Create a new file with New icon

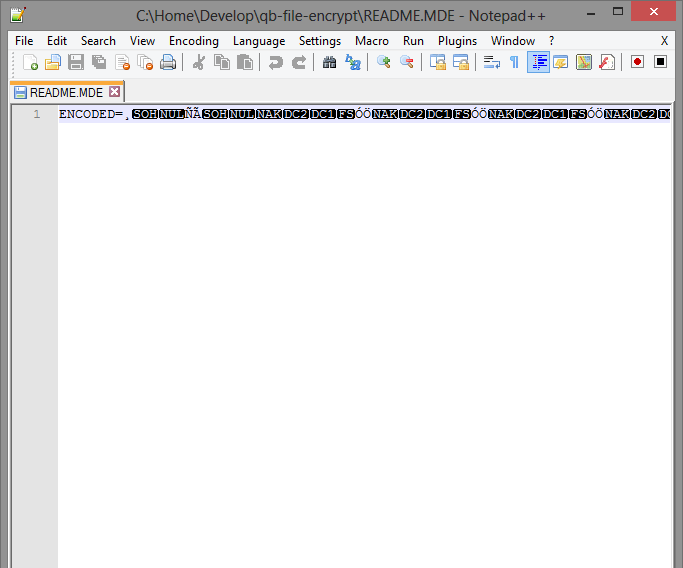point(30,62)
